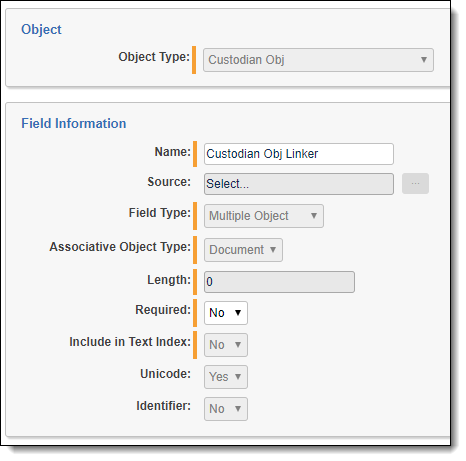Click the Multiple Object dropdown arrow

point(314,216)
